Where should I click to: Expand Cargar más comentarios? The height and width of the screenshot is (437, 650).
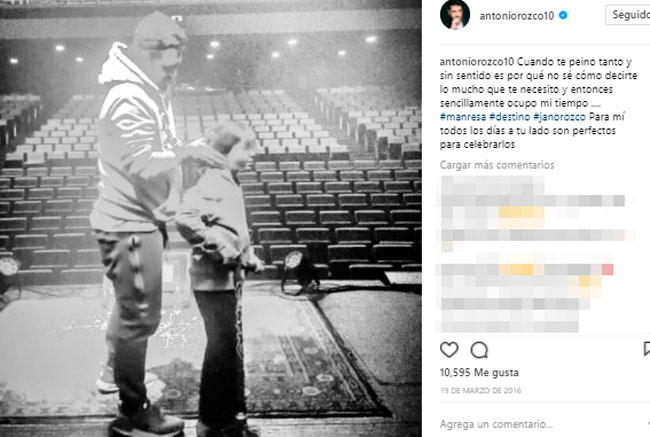tap(497, 165)
